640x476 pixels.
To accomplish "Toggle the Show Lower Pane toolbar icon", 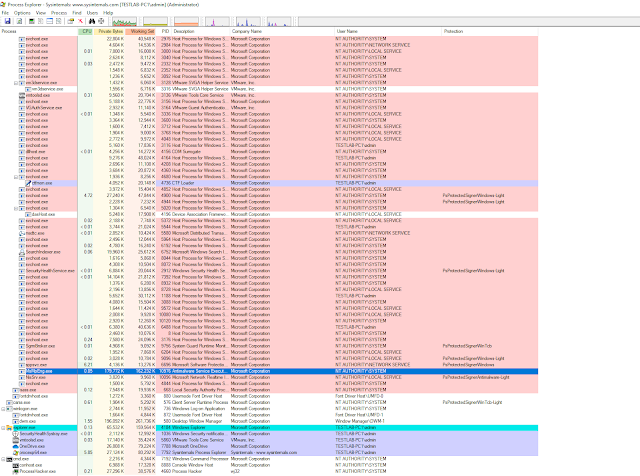I will (x=49, y=21).
